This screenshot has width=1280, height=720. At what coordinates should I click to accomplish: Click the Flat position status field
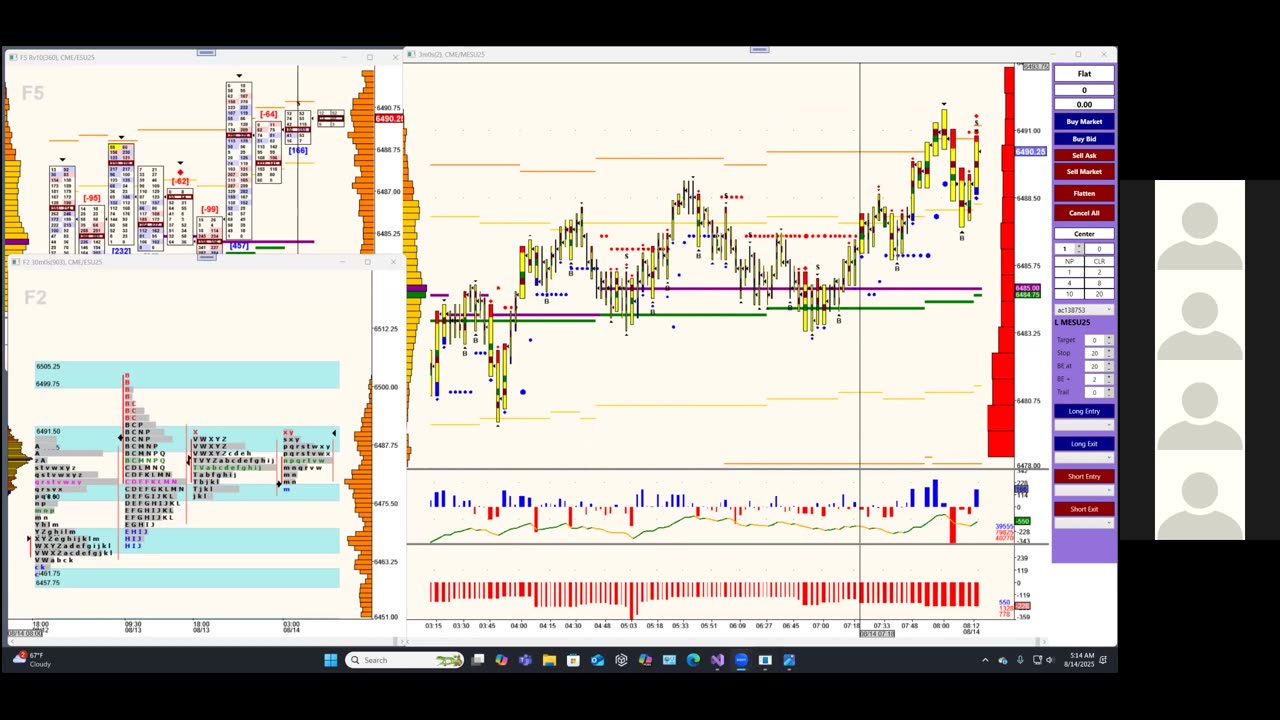[x=1084, y=74]
